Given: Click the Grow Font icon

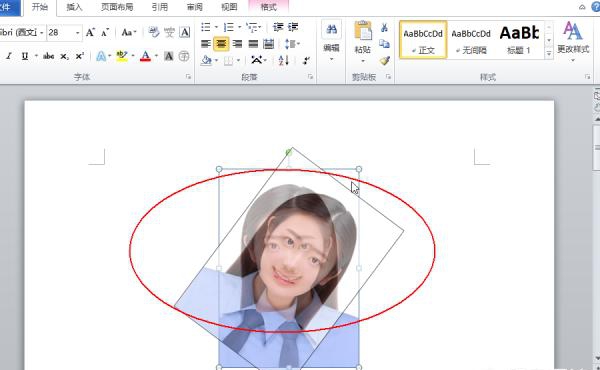Looking at the screenshot, I should [x=90, y=33].
